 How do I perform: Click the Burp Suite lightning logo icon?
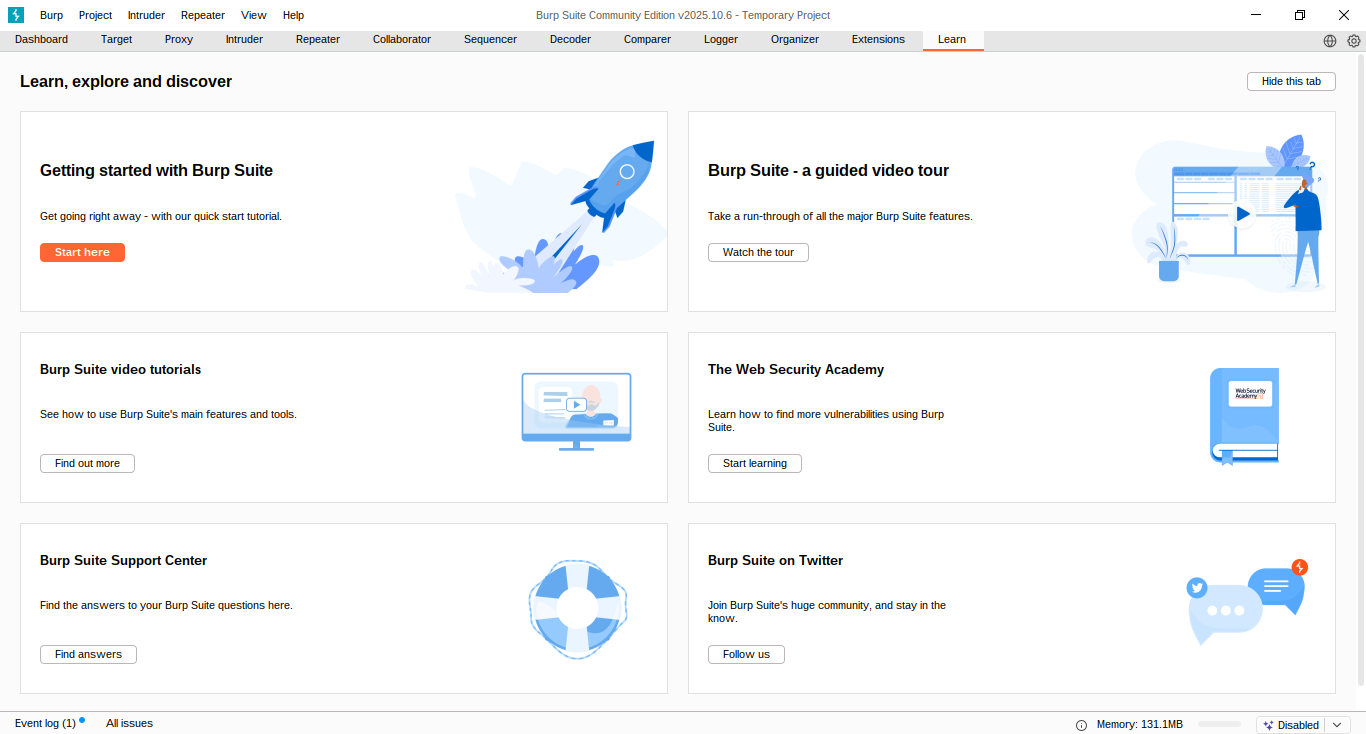(16, 15)
